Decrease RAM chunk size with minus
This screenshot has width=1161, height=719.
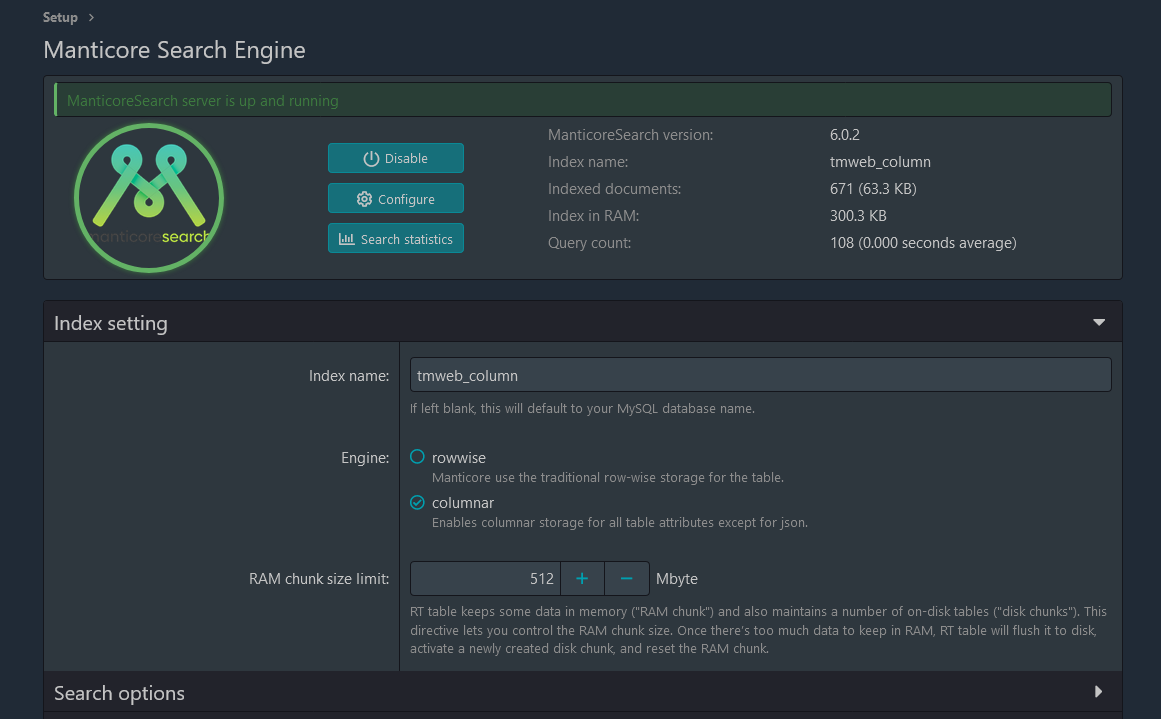tap(626, 579)
